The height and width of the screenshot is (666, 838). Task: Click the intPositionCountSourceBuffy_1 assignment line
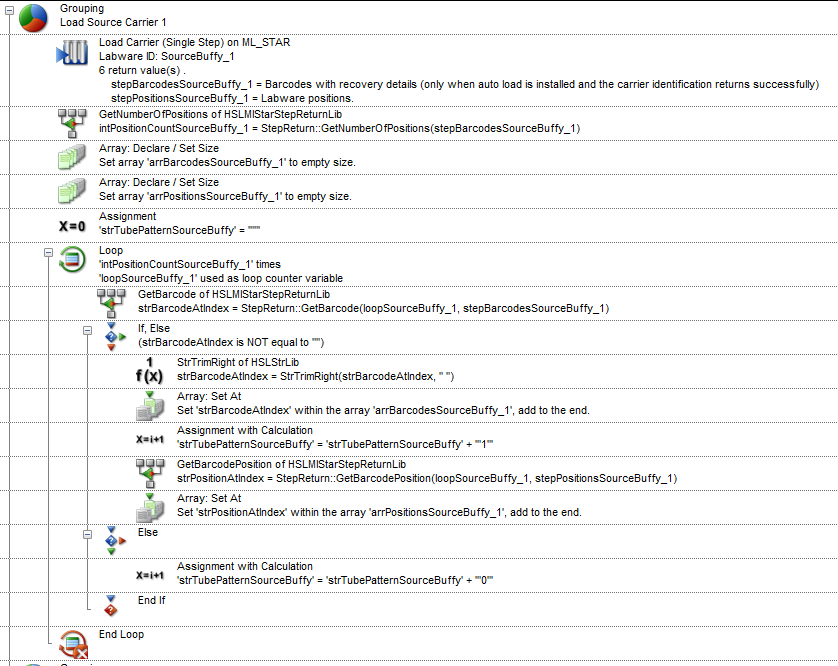click(x=339, y=128)
